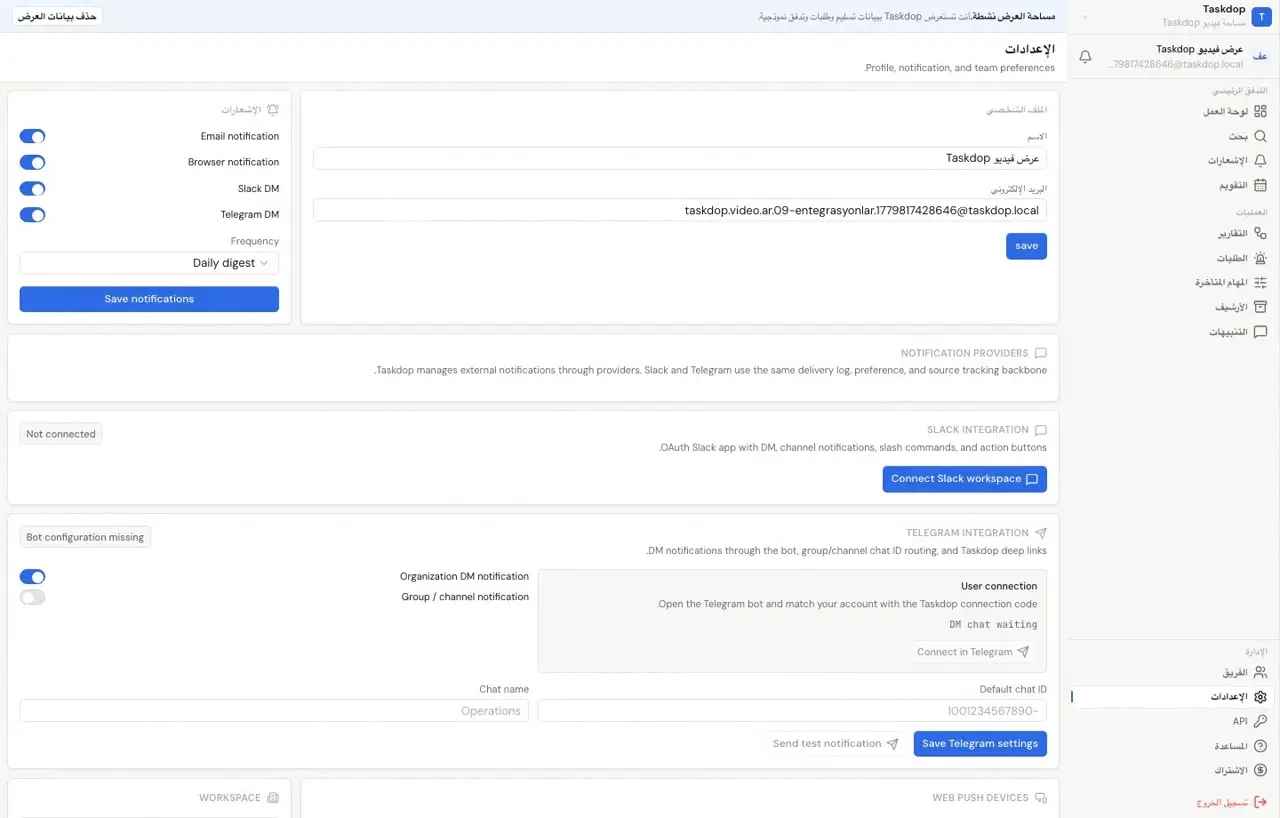The image size is (1280, 818).
Task: Disable the Slack DM switch
Action: point(33,188)
